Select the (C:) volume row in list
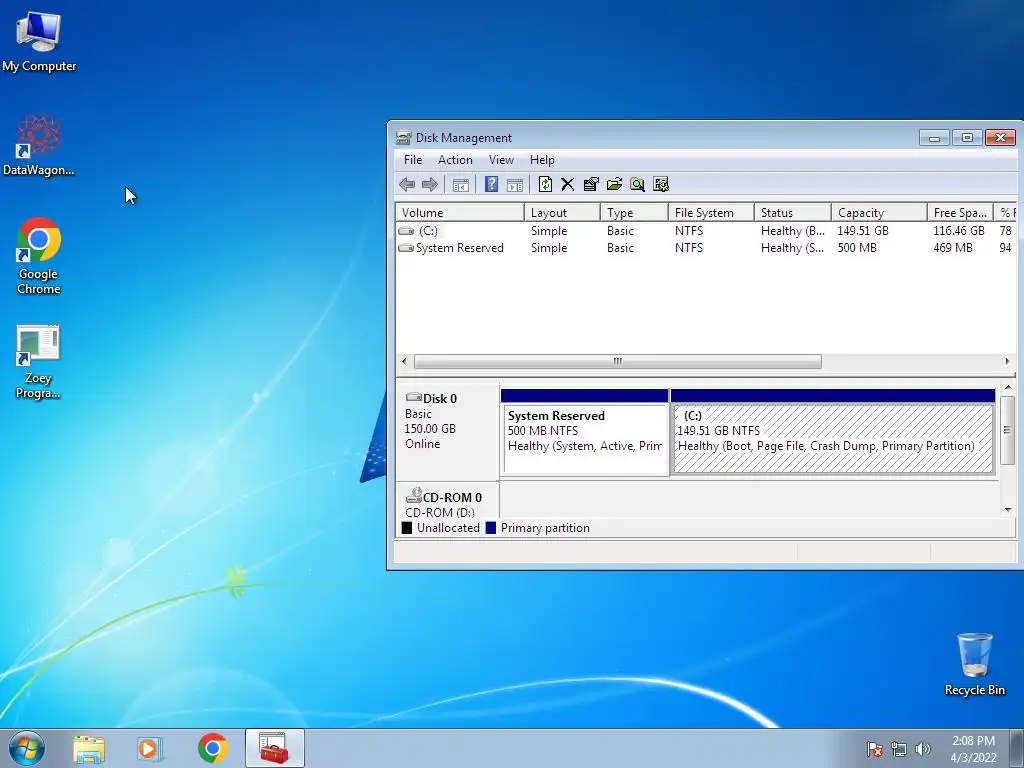The image size is (1024, 768). point(706,231)
